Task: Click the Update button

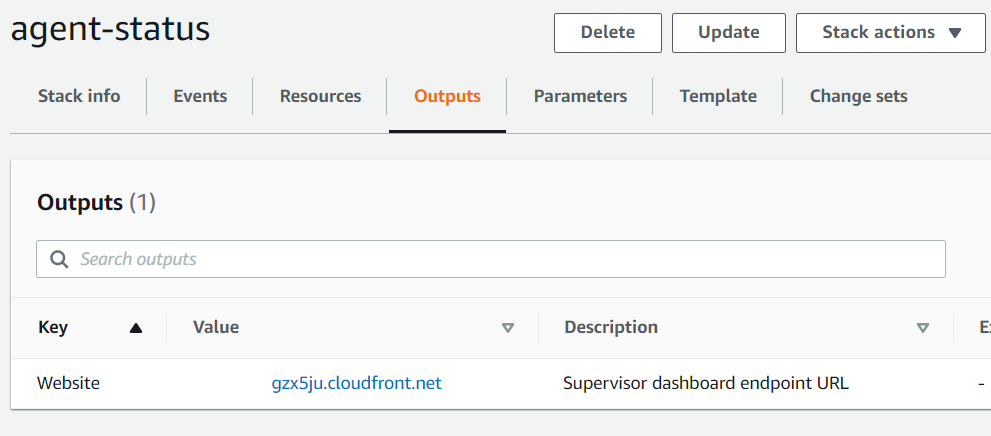Action: pos(728,32)
